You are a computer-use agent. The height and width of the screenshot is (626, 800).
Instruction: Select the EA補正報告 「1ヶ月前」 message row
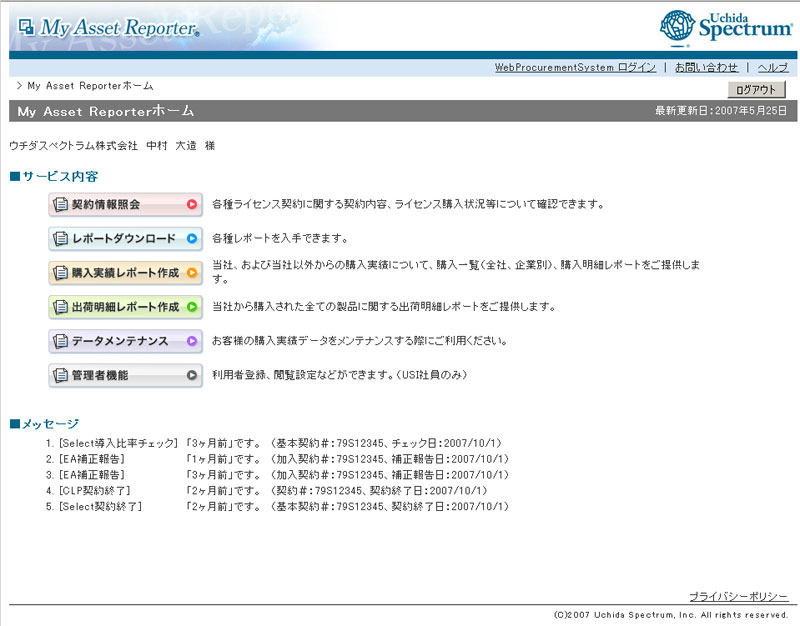(x=278, y=459)
